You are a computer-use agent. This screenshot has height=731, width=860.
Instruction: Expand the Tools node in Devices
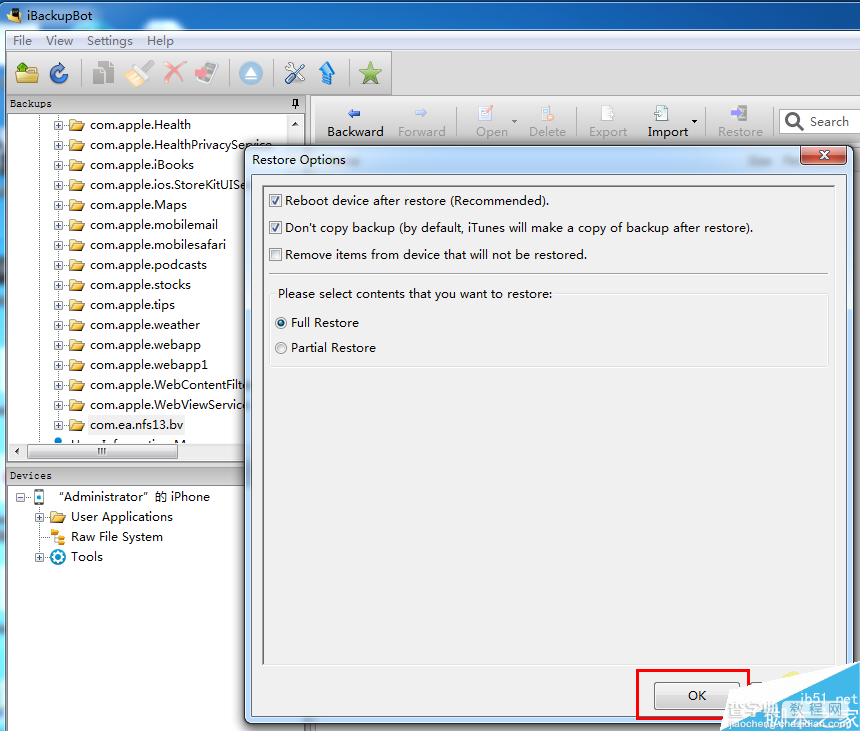coord(39,557)
